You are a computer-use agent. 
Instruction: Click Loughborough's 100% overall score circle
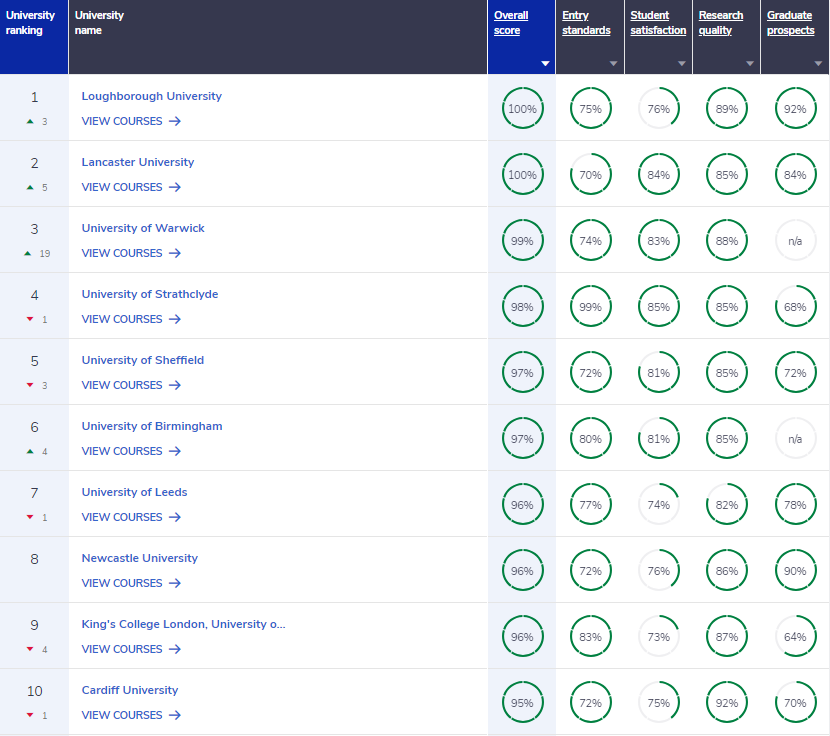(x=522, y=109)
